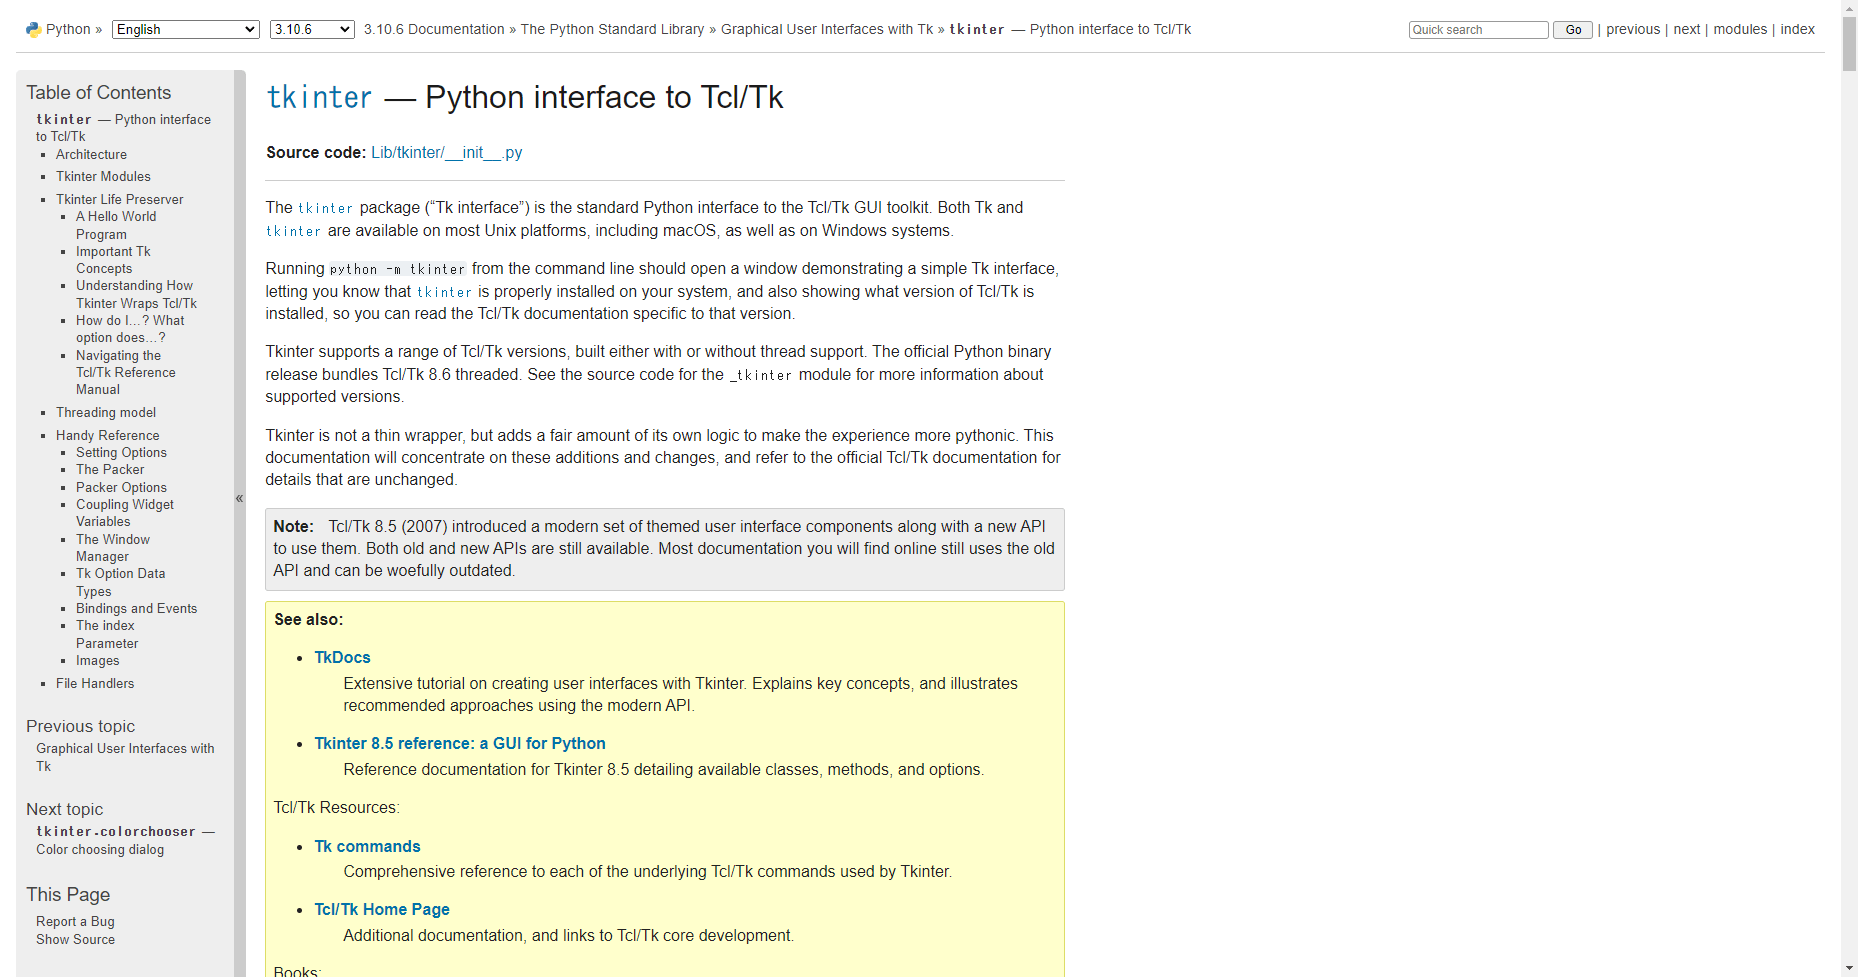Open the English language dropdown

point(186,30)
